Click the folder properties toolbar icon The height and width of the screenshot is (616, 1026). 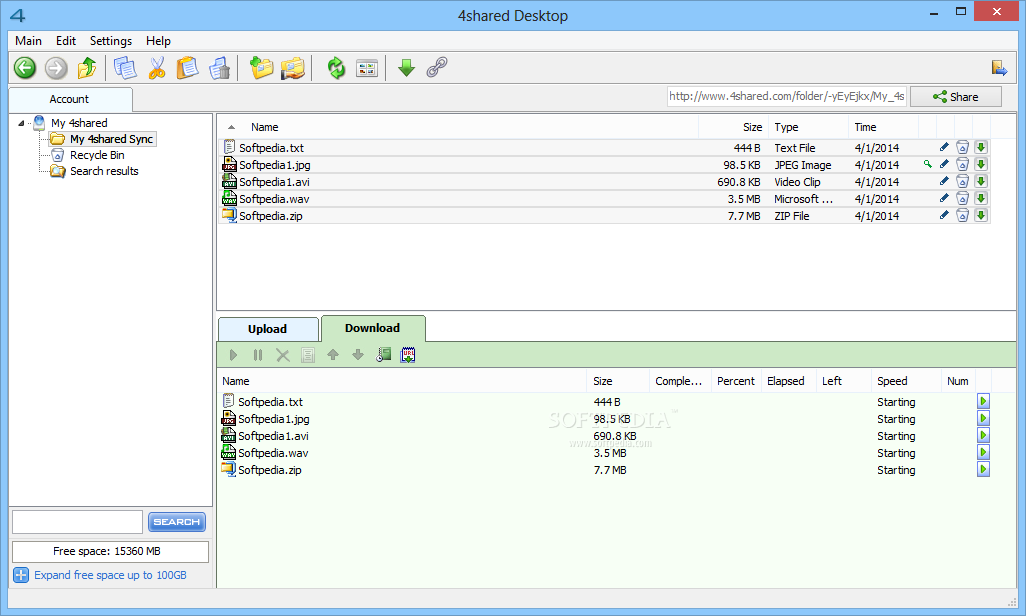[293, 67]
